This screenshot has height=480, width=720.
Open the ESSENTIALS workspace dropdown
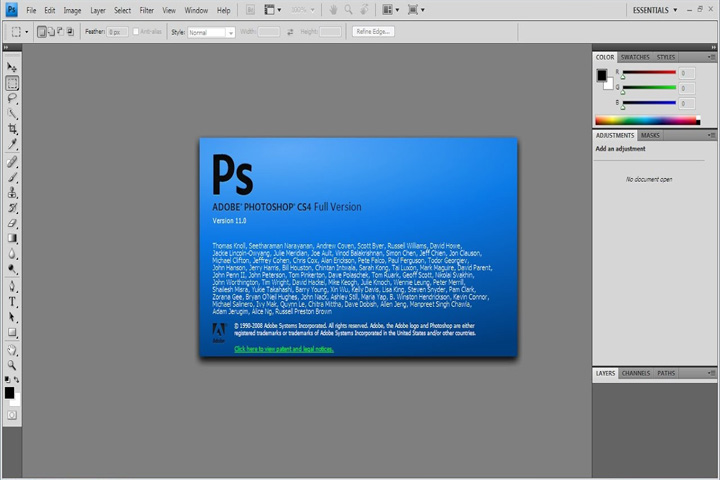coord(654,10)
